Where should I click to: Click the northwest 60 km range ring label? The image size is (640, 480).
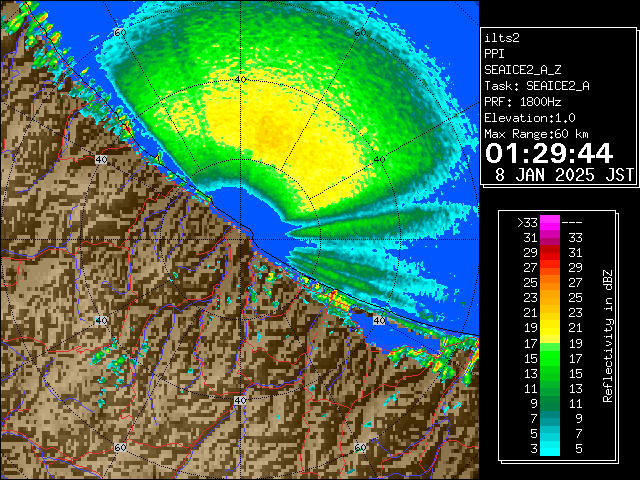[x=120, y=33]
